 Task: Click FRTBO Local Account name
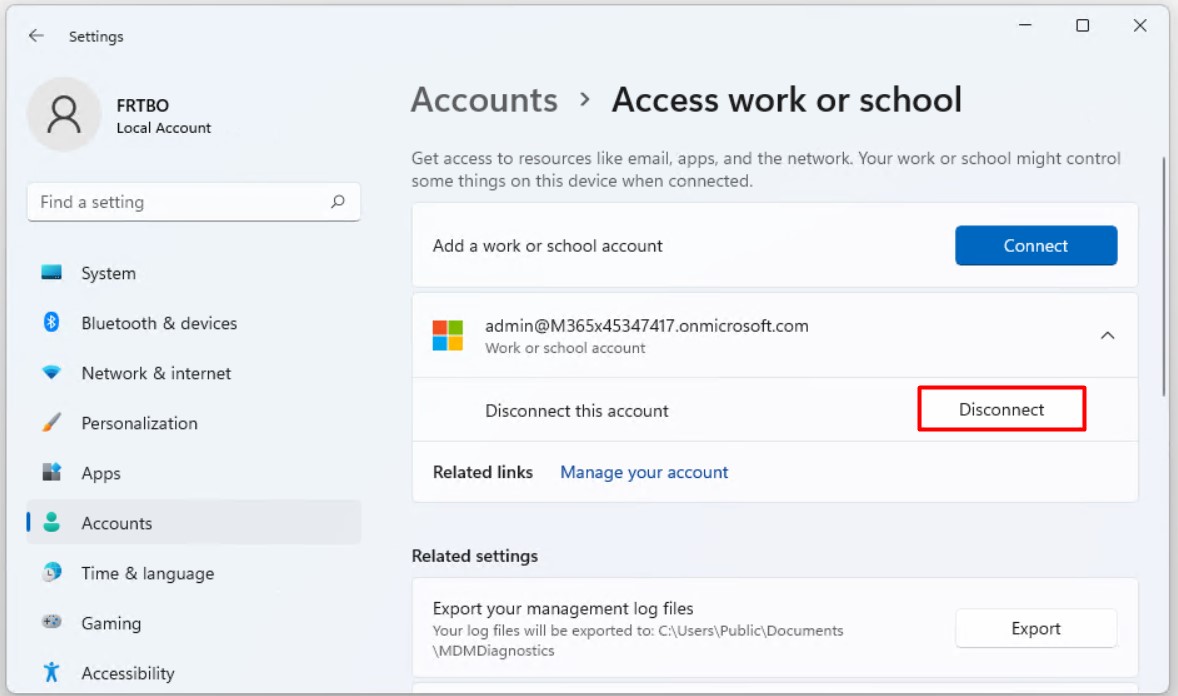pos(164,116)
